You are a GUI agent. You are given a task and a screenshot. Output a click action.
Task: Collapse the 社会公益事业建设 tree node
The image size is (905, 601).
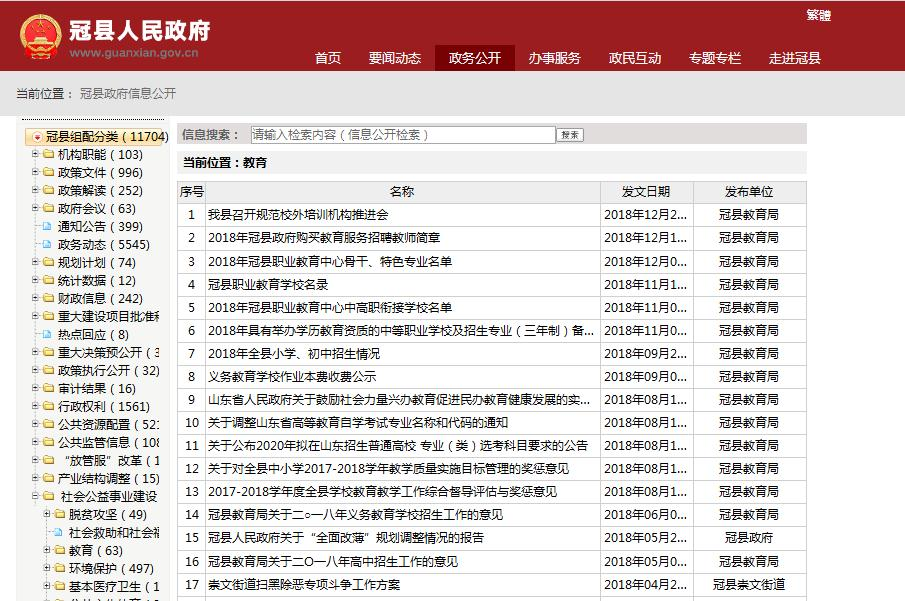click(35, 495)
